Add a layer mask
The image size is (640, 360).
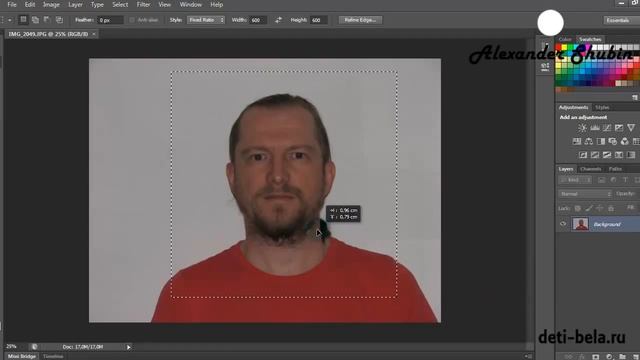point(596,357)
